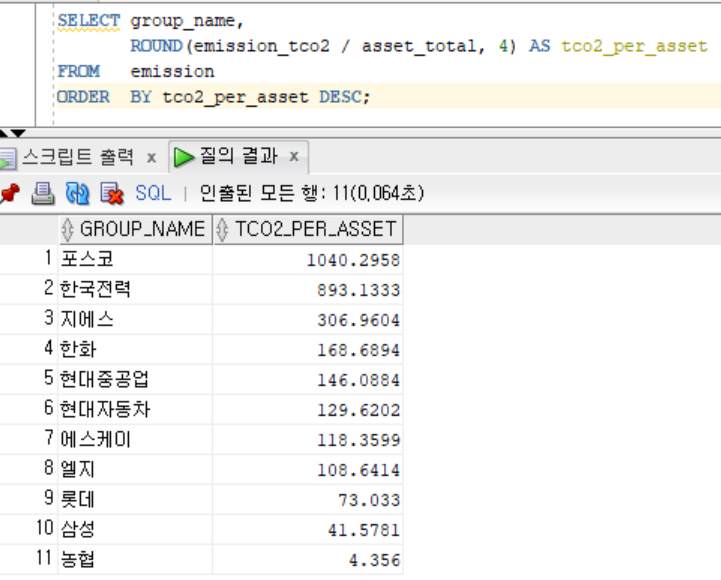Select the 포스코 cell
The height and width of the screenshot is (580, 721).
pyautogui.click(x=136, y=259)
